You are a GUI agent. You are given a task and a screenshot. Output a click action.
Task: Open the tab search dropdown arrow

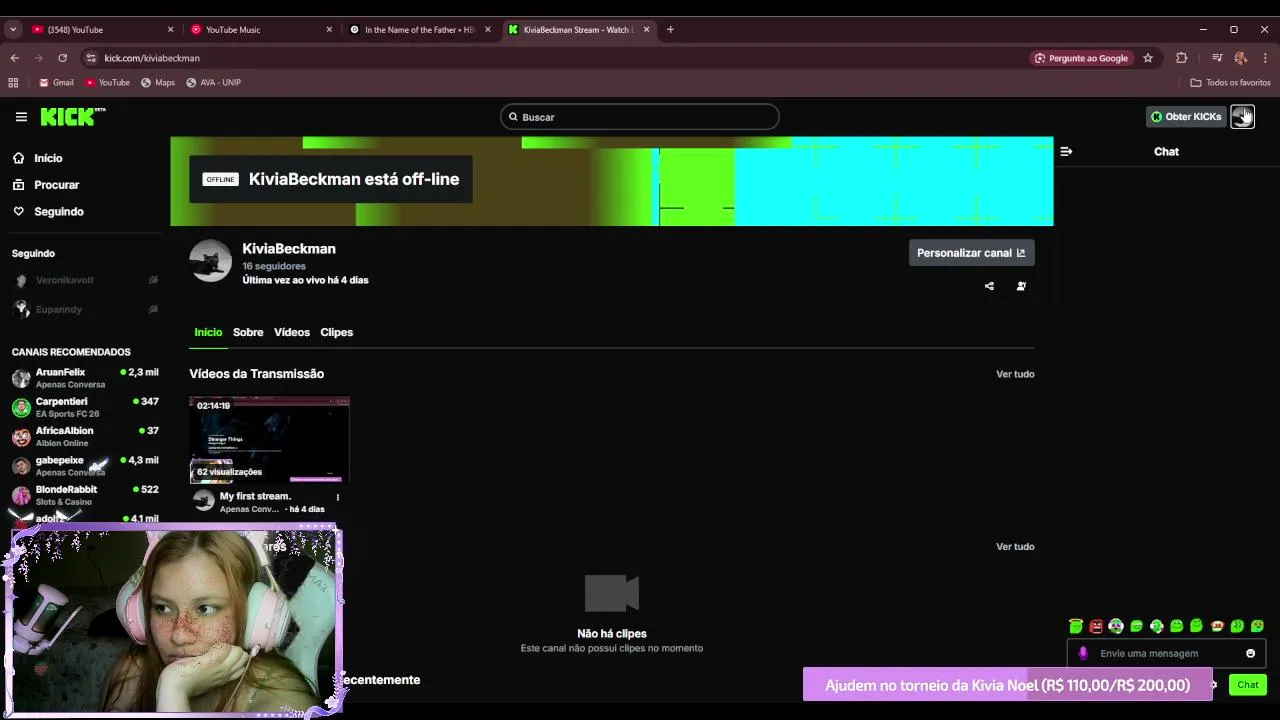(x=13, y=30)
